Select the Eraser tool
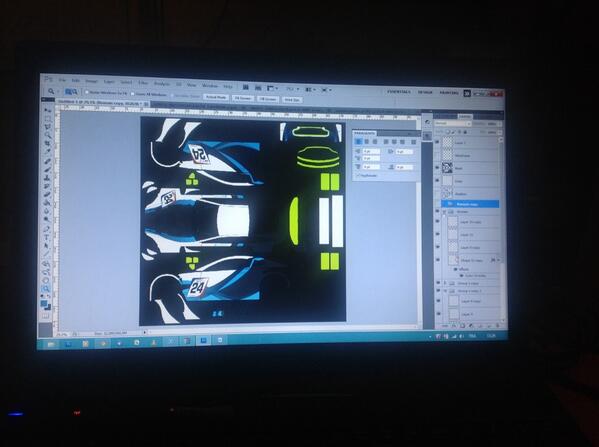This screenshot has height=447, width=599. [47, 194]
